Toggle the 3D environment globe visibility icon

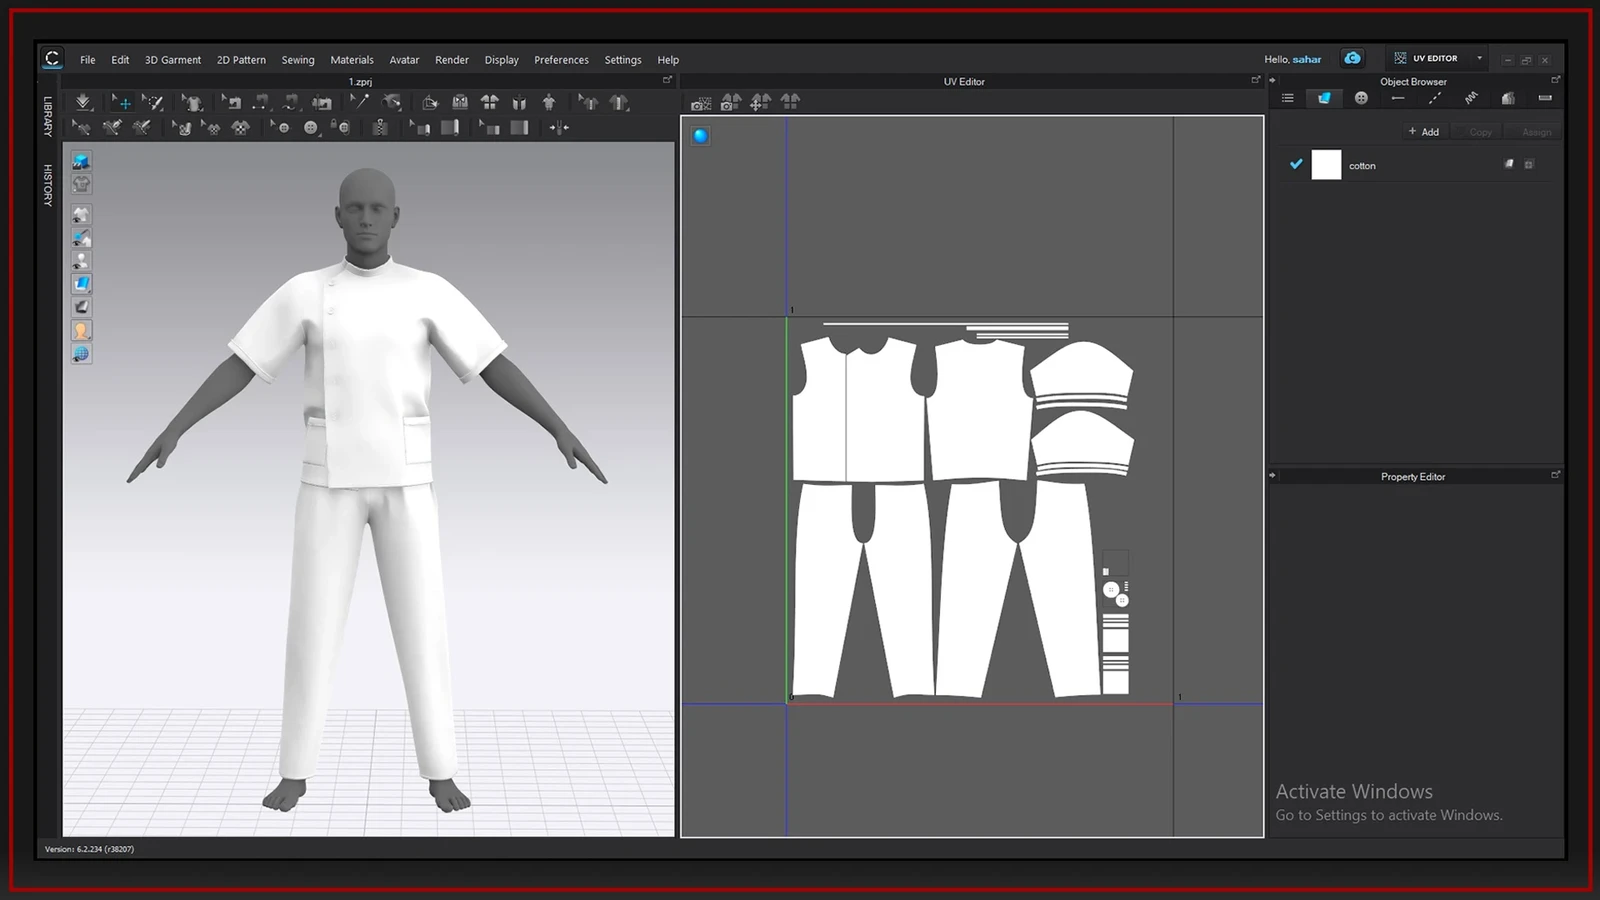click(x=81, y=354)
